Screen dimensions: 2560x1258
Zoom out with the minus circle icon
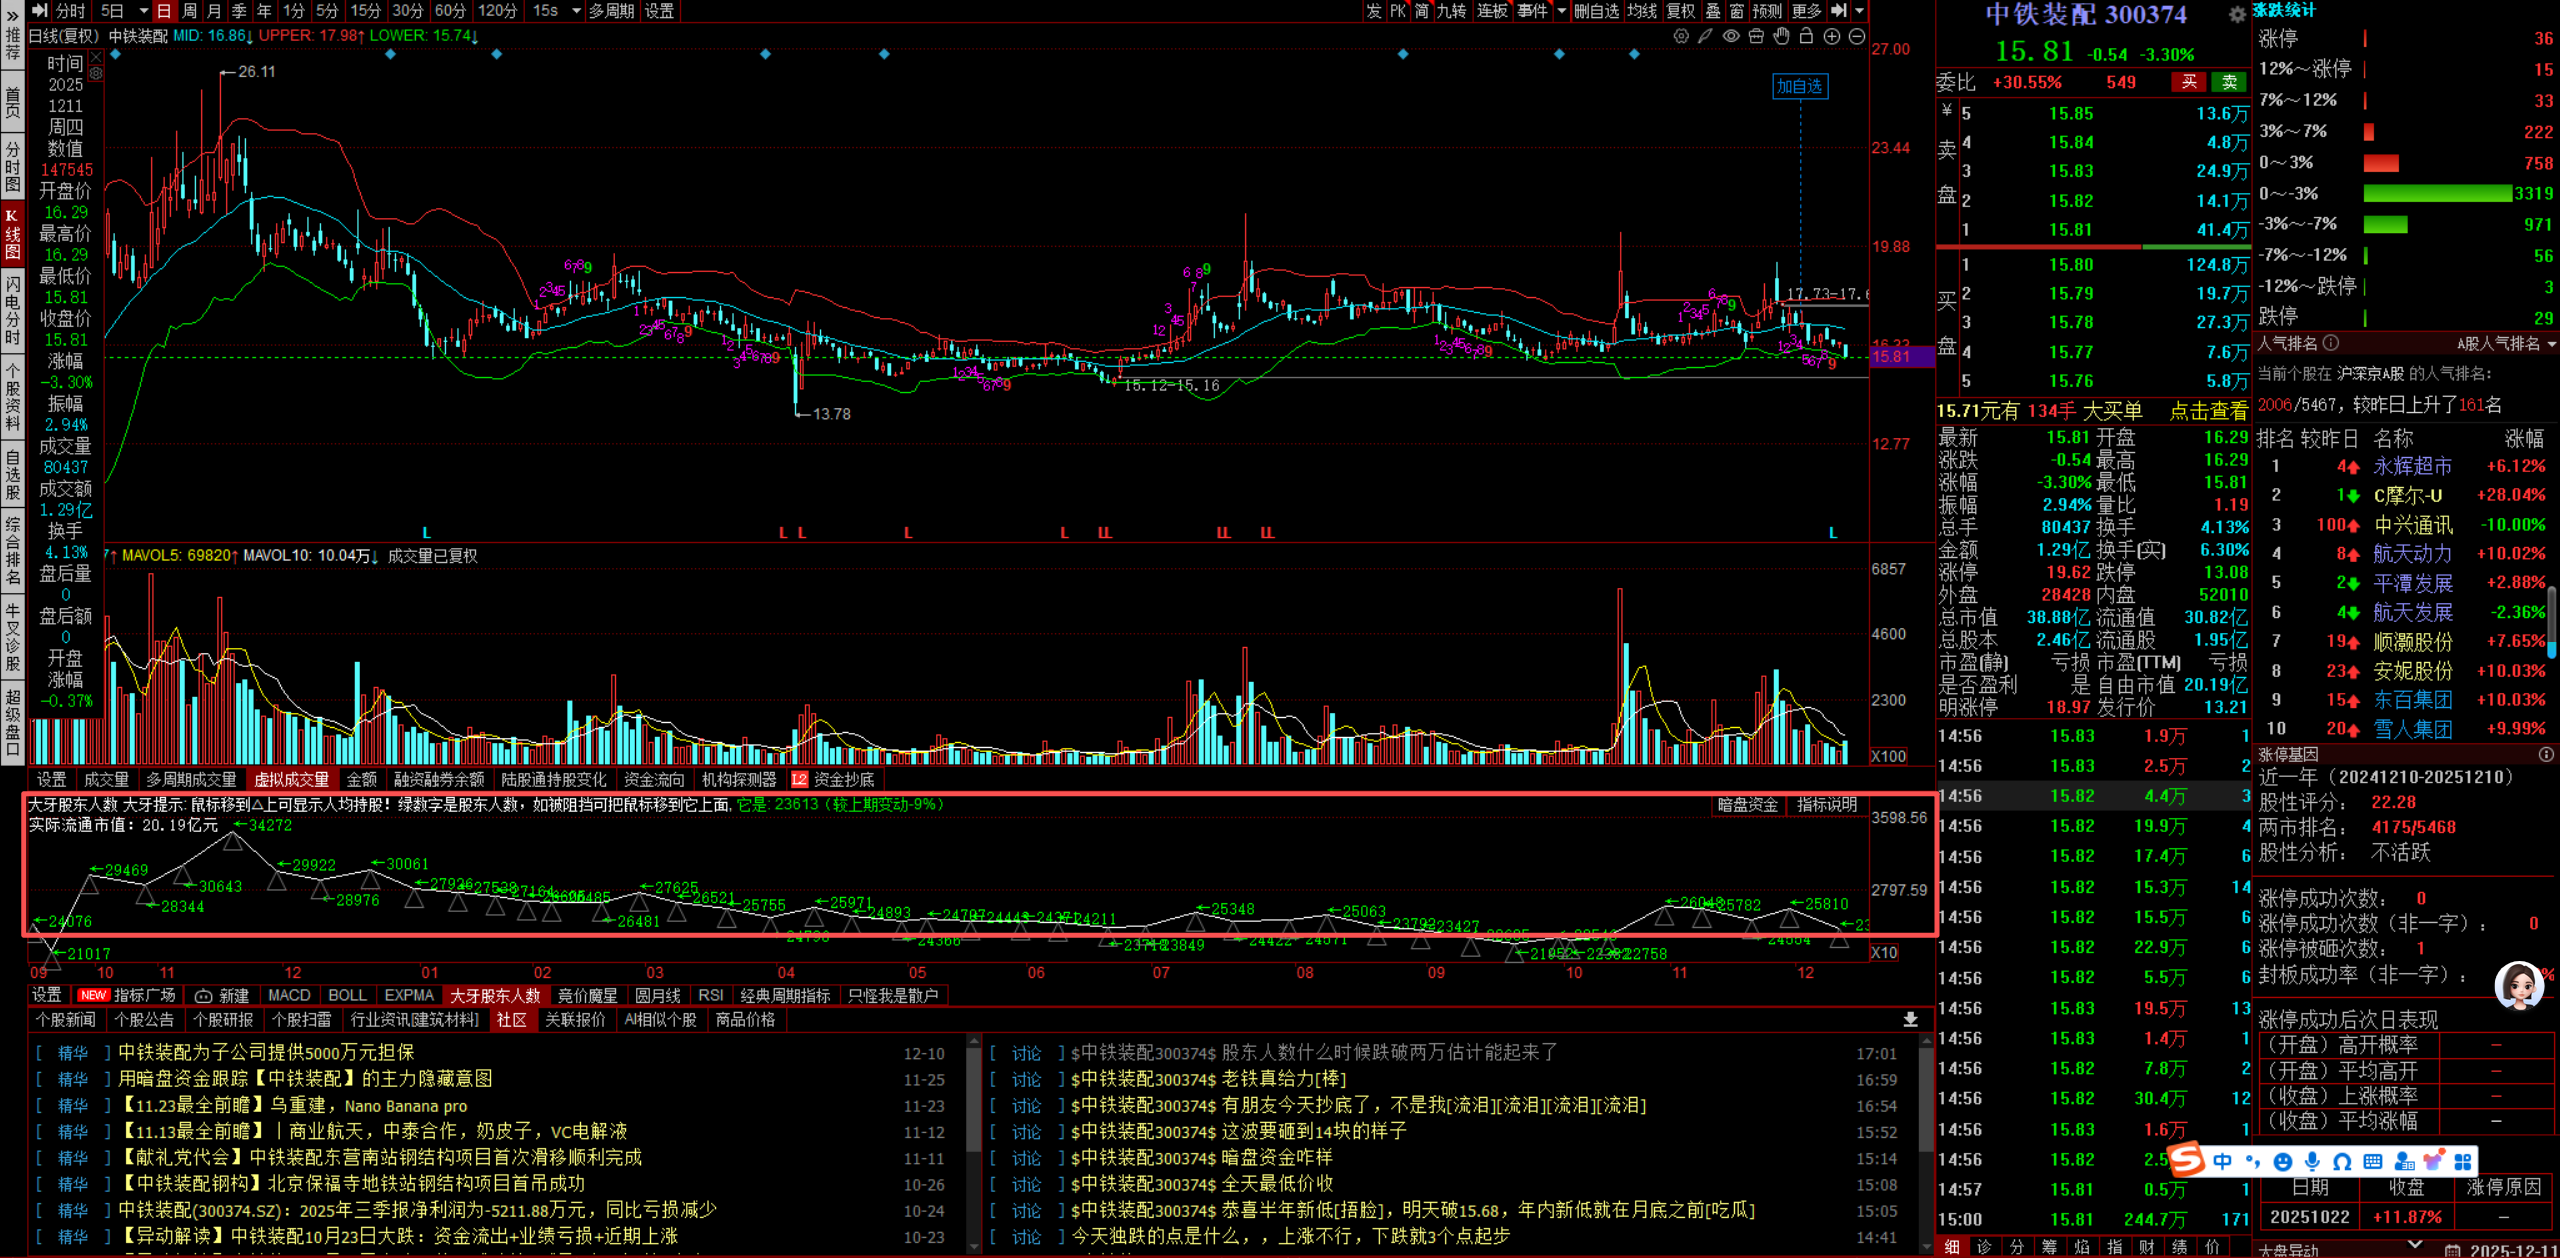pyautogui.click(x=1857, y=37)
